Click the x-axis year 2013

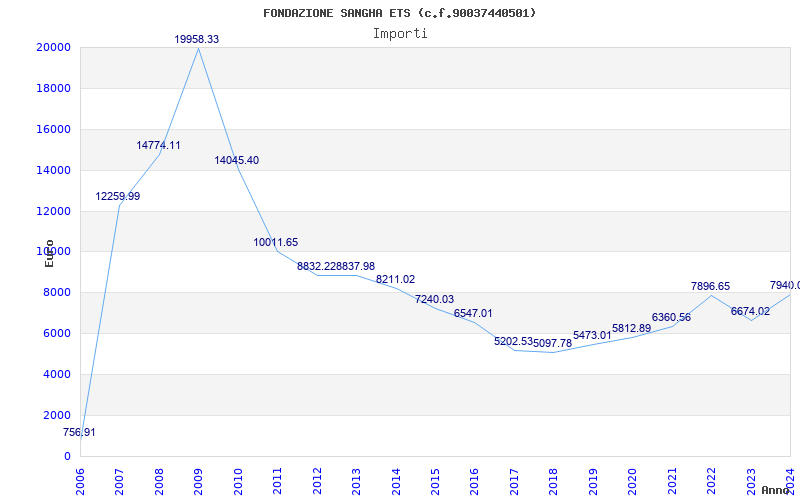pos(356,482)
